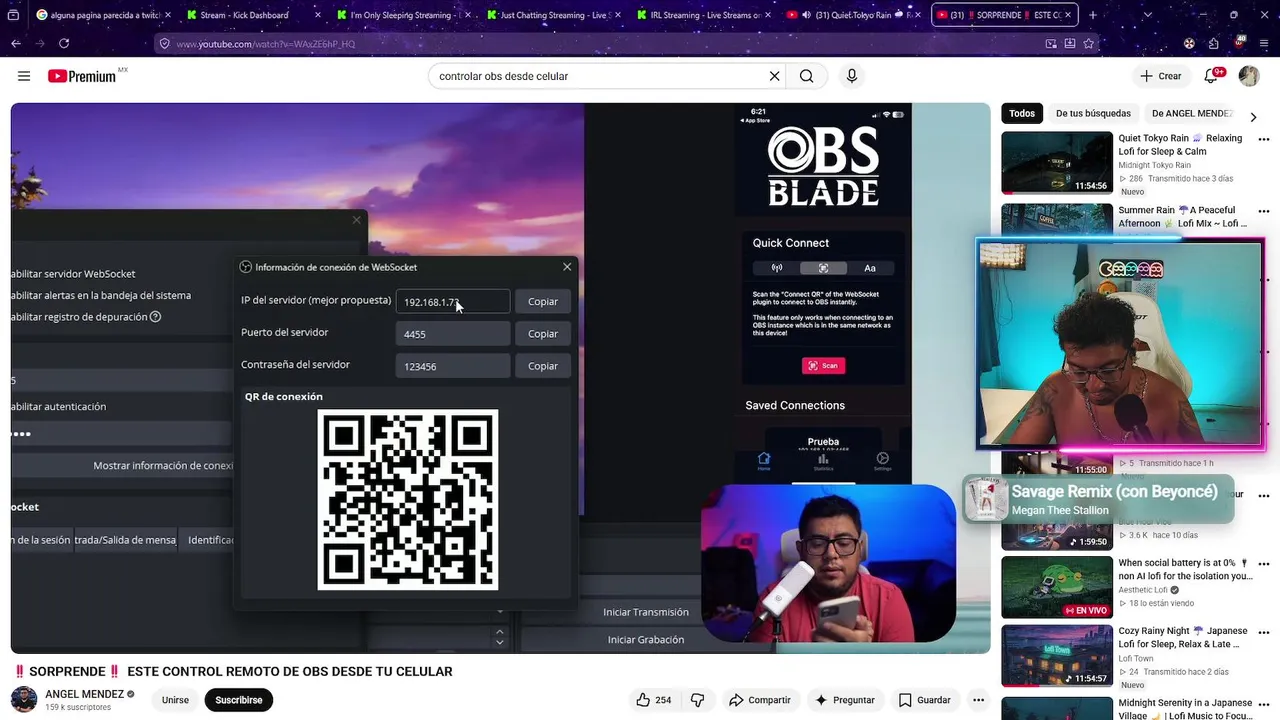Open the YouTube guide hamburger menu

24,76
